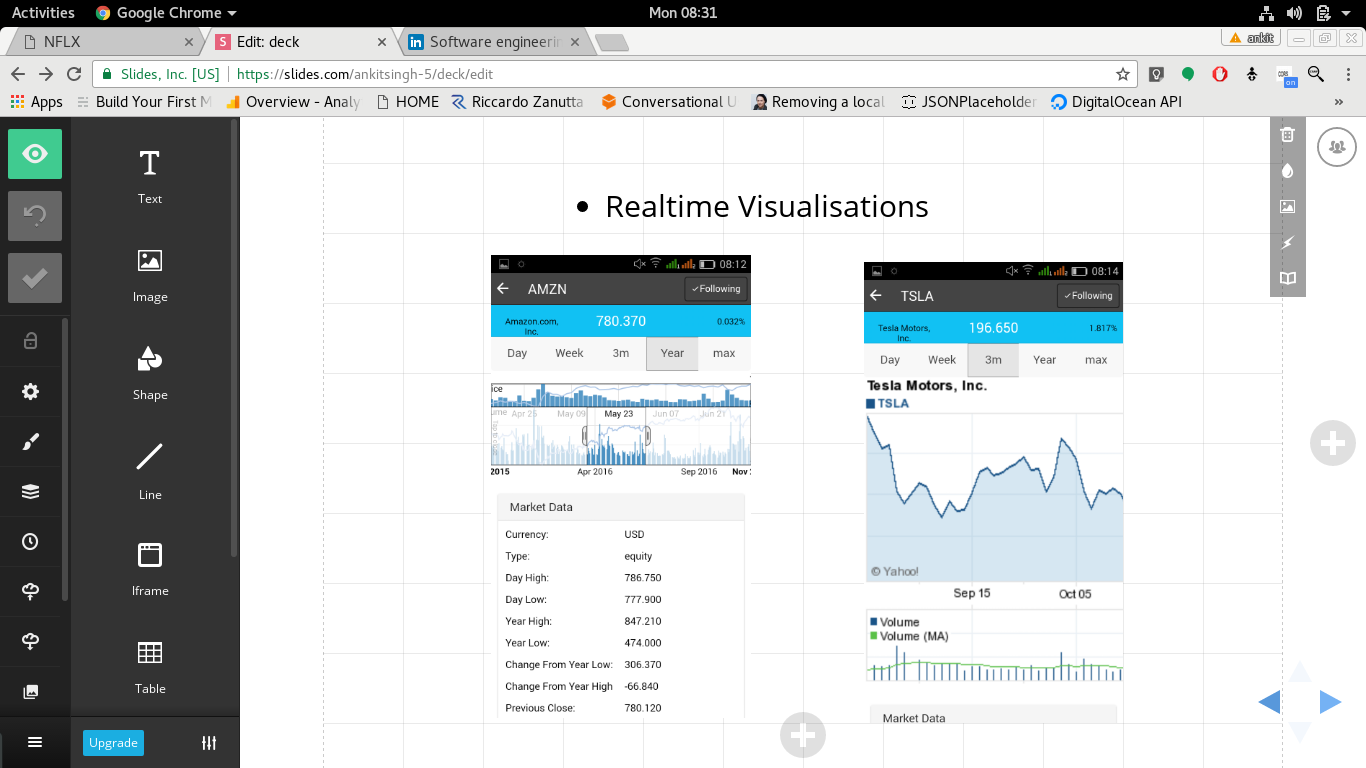Expand bookmarks overflow chevron
The height and width of the screenshot is (768, 1366).
(1339, 102)
